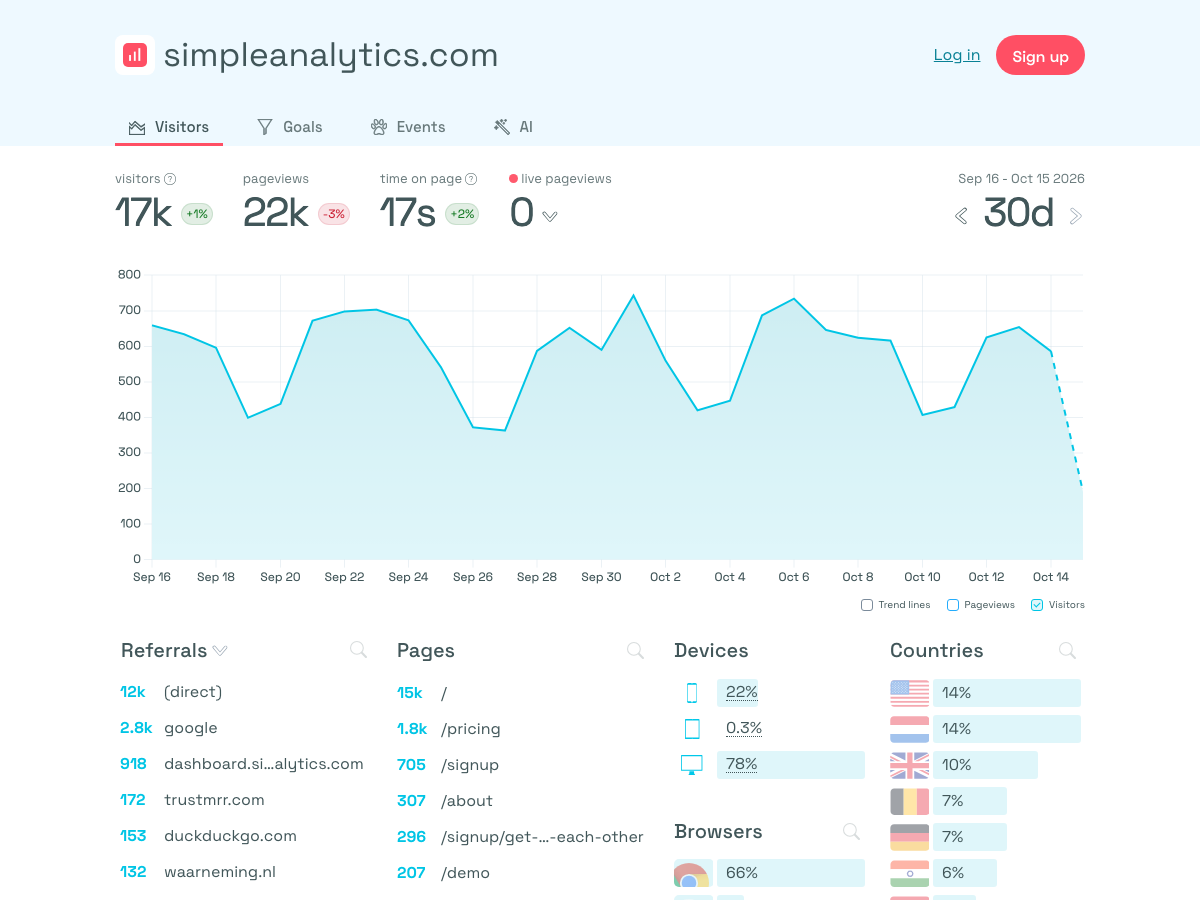Viewport: 1200px width, 900px height.
Task: Uncheck the Visitors checkbox
Action: (1037, 605)
